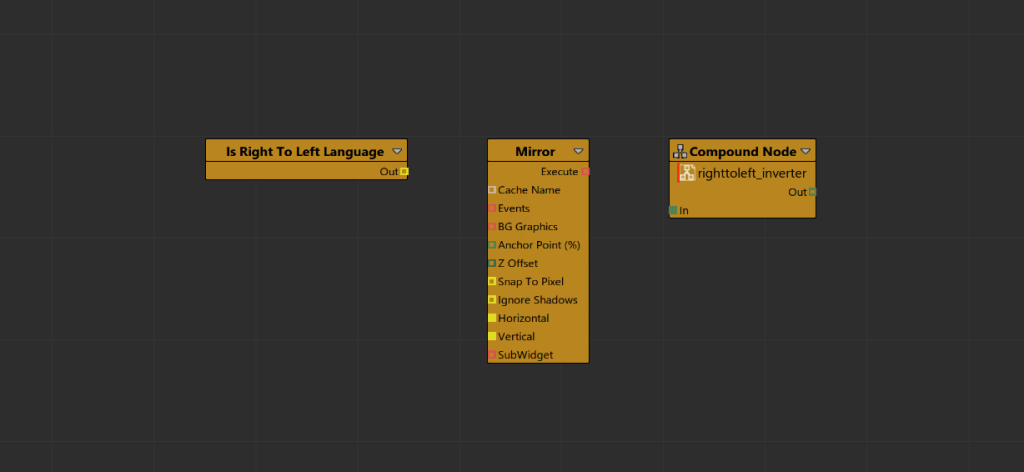The width and height of the screenshot is (1024, 472).
Task: Select the Mirror node by its title
Action: [x=535, y=151]
